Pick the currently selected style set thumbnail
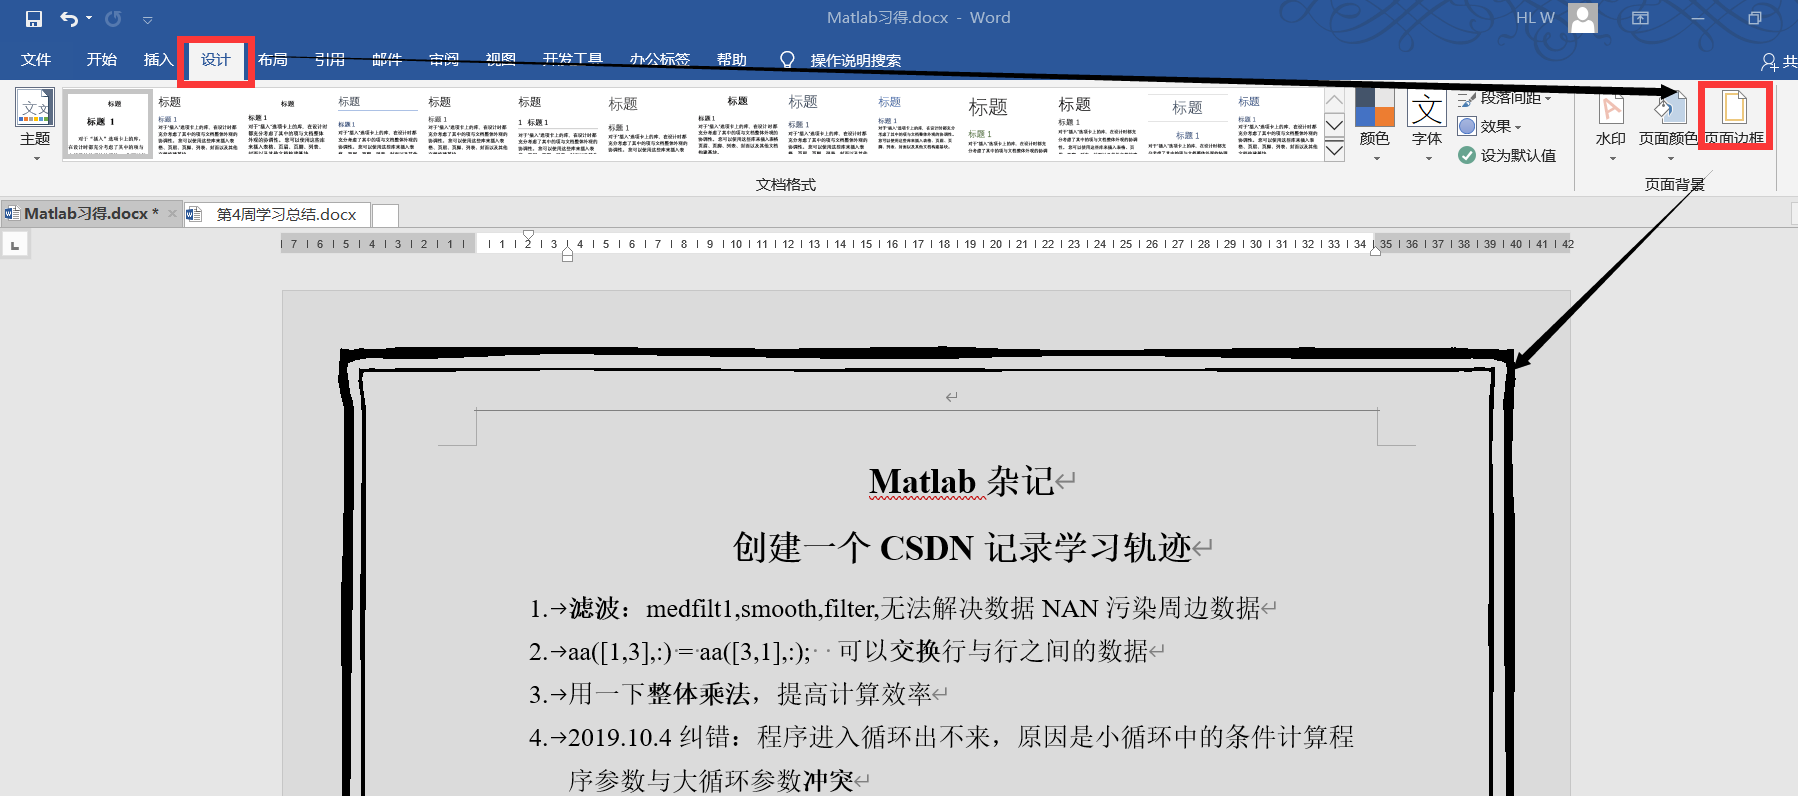The width and height of the screenshot is (1798, 796). coord(108,125)
